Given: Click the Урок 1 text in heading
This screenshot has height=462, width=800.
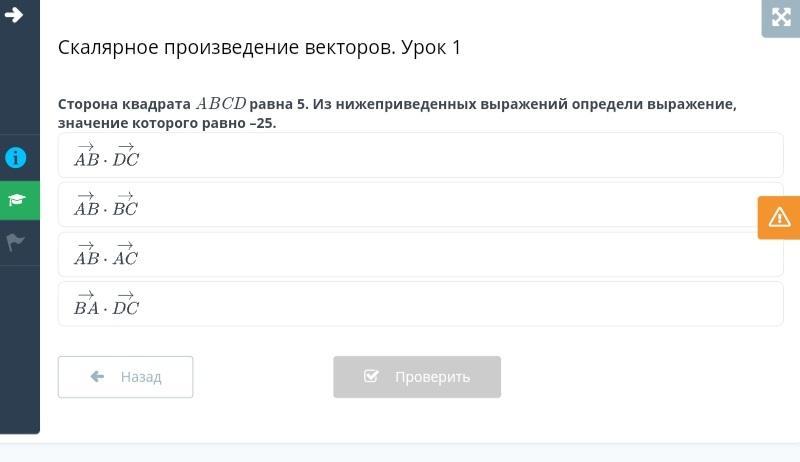Looking at the screenshot, I should 431,48.
